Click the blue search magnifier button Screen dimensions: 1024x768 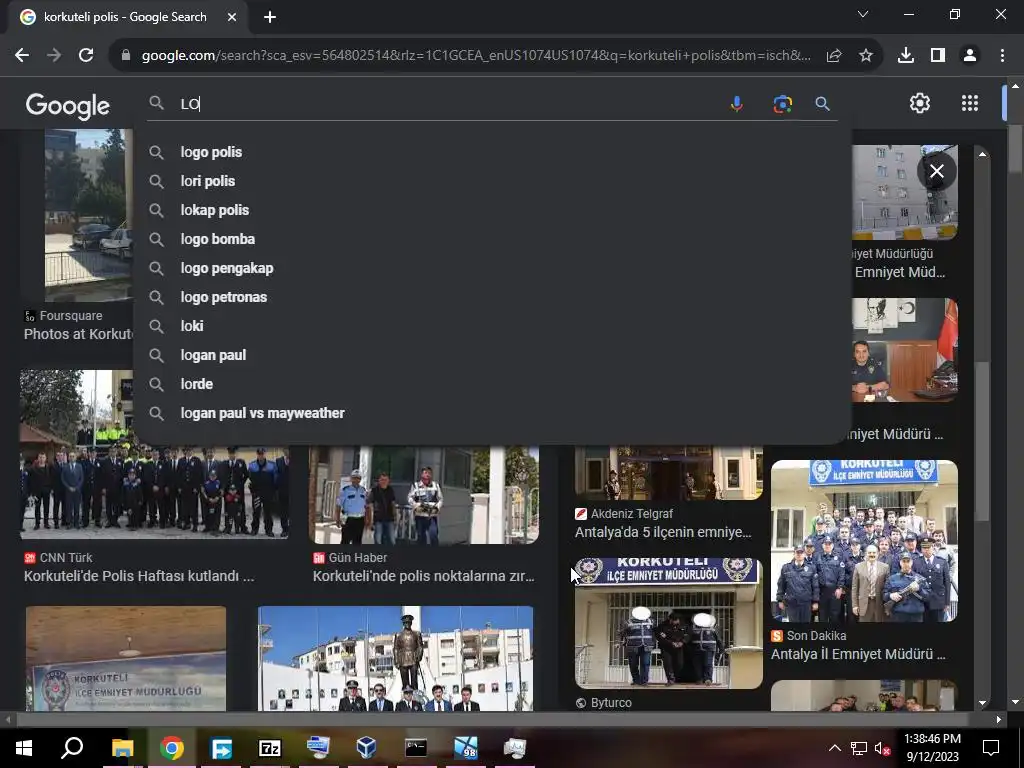tap(822, 104)
